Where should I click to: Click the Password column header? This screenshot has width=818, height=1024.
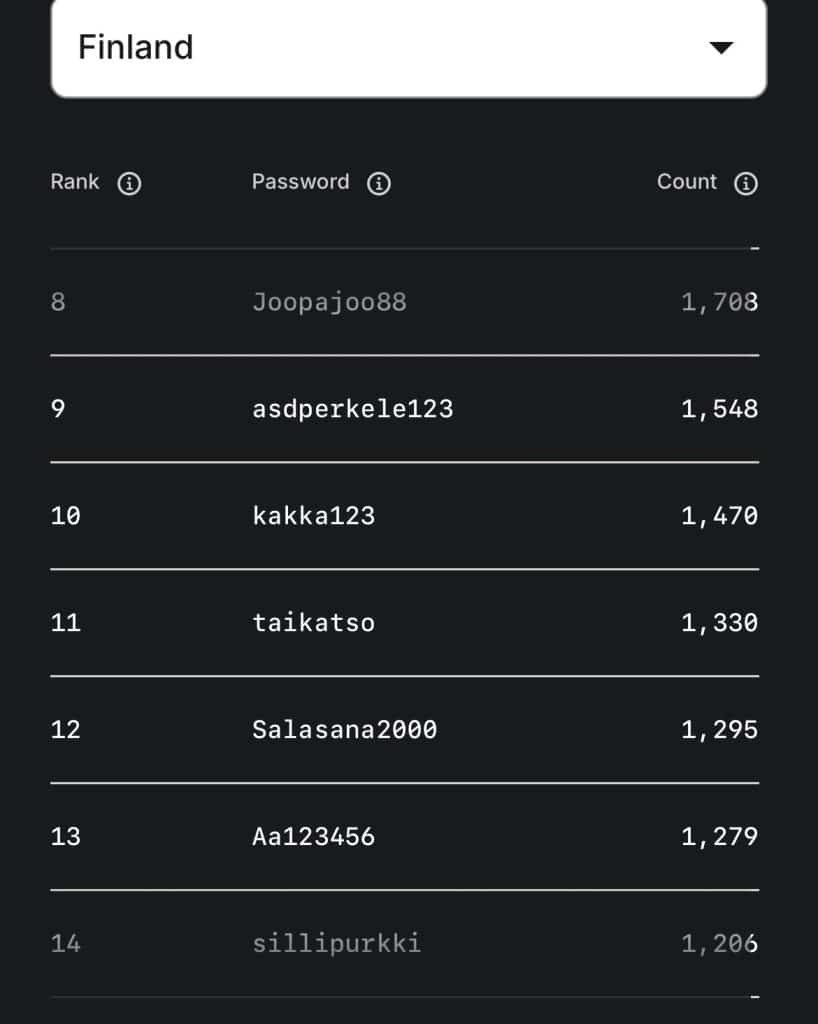pyautogui.click(x=300, y=182)
